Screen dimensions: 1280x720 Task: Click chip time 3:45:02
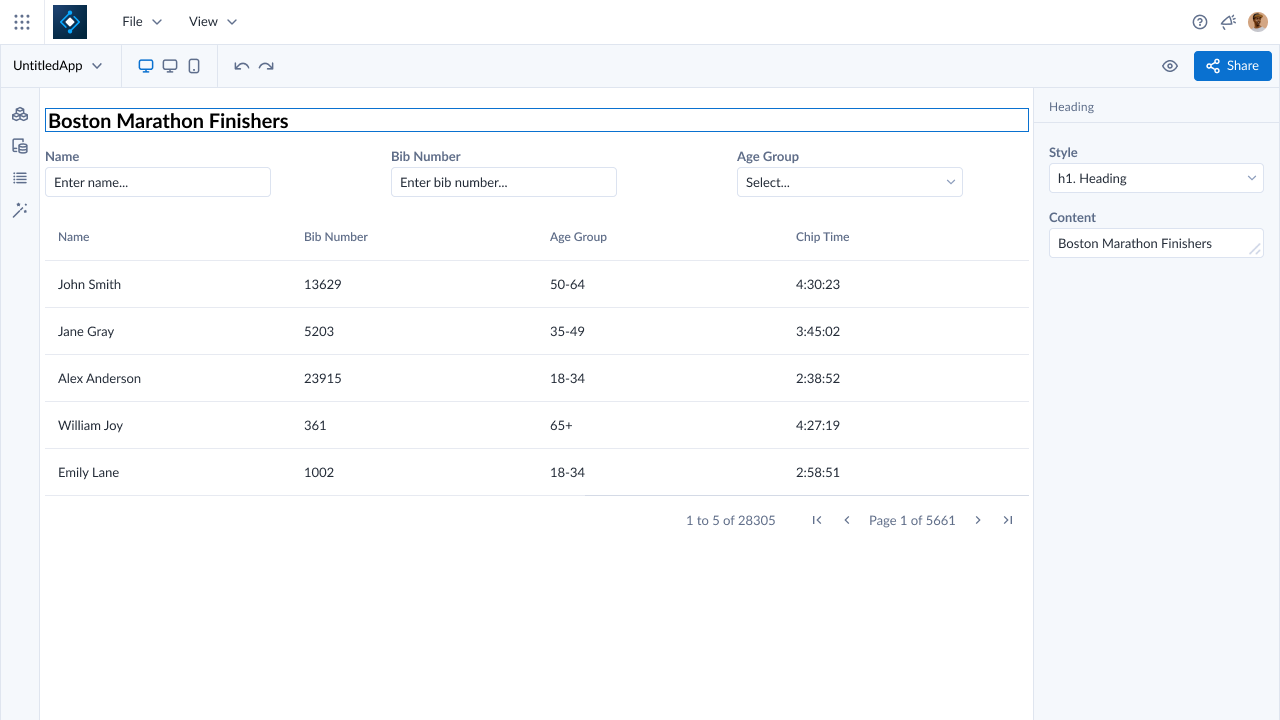[818, 331]
